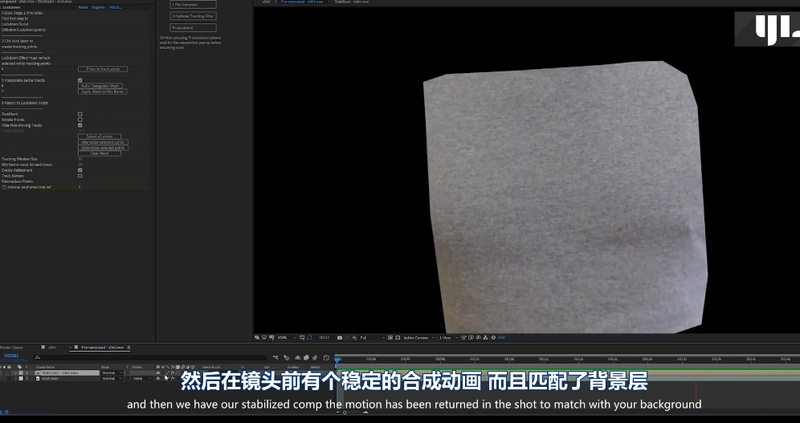Click the Register link in Lockdown effect
This screenshot has height=423, width=800.
98,7
